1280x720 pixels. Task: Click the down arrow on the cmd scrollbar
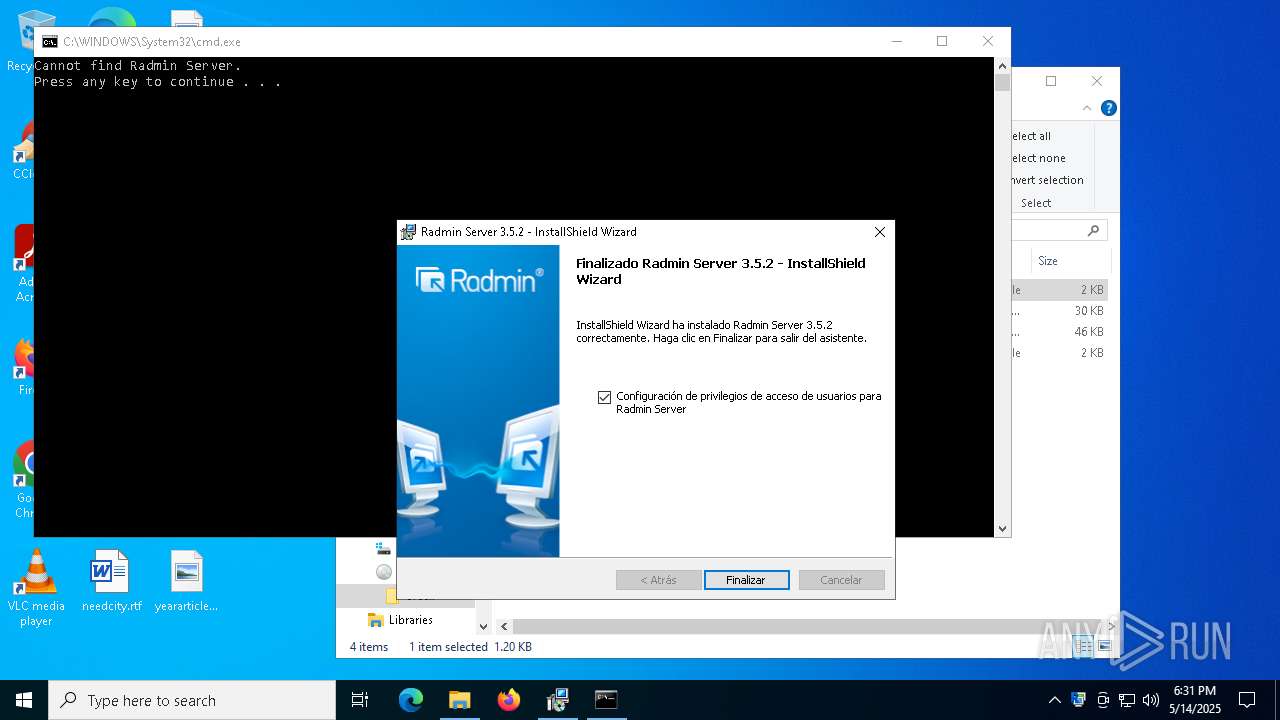[x=1002, y=529]
